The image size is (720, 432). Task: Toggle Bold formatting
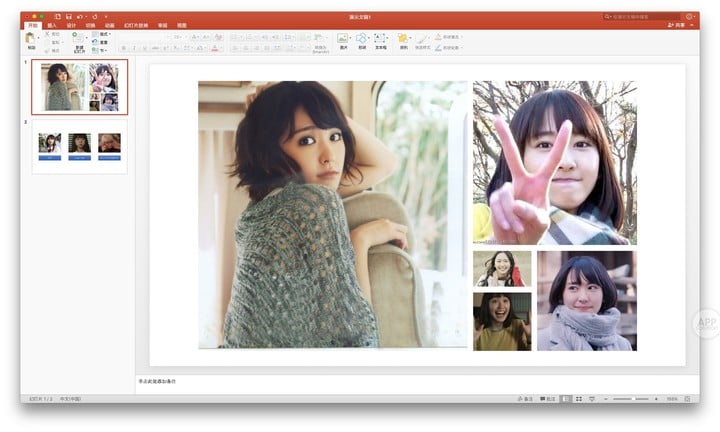[124, 48]
